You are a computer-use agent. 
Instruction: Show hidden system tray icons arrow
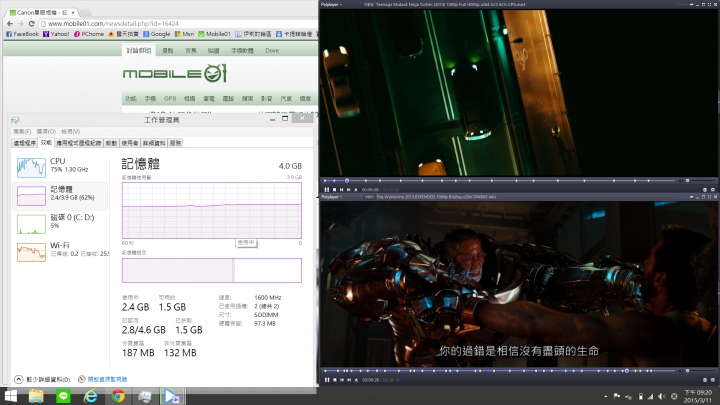click(x=606, y=396)
